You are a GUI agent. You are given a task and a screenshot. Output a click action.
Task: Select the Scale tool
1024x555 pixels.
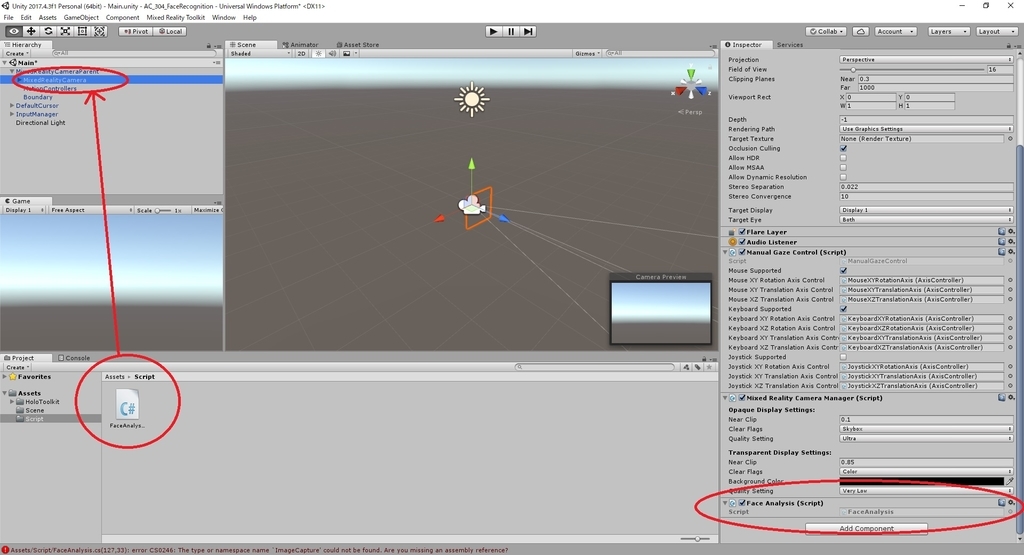pos(65,31)
